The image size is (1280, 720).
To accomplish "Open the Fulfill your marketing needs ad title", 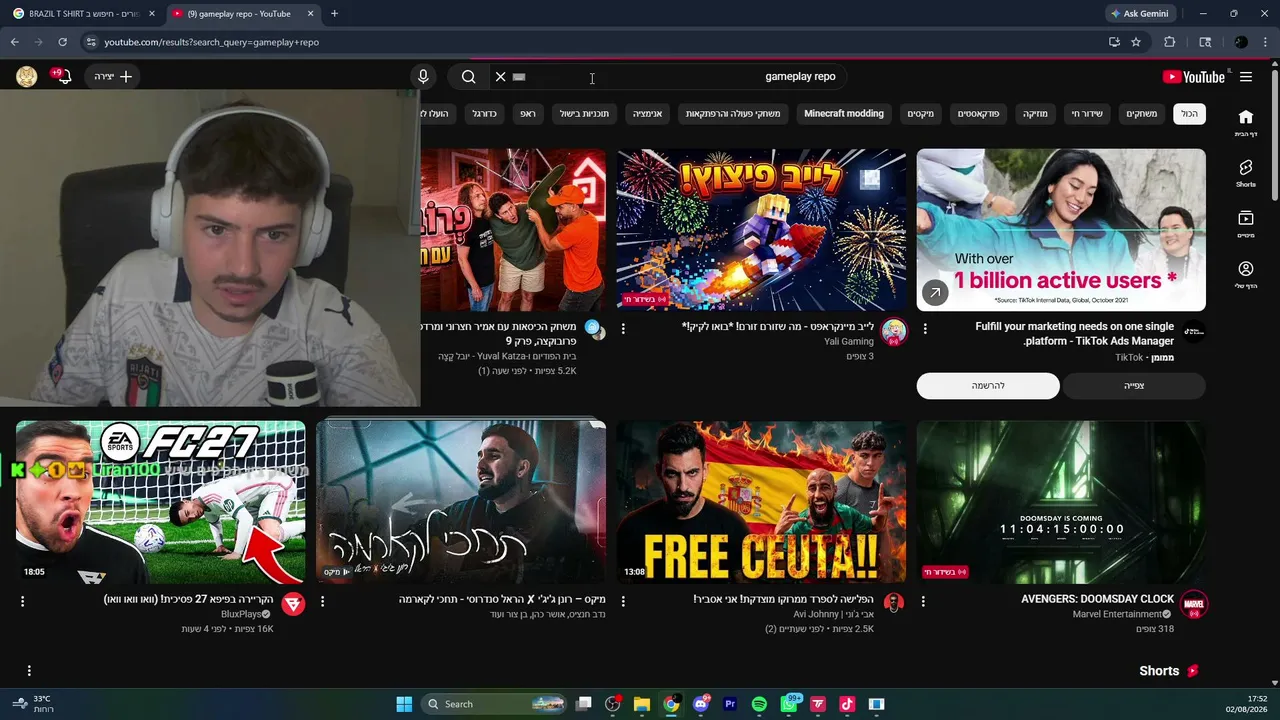I will pyautogui.click(x=1075, y=334).
